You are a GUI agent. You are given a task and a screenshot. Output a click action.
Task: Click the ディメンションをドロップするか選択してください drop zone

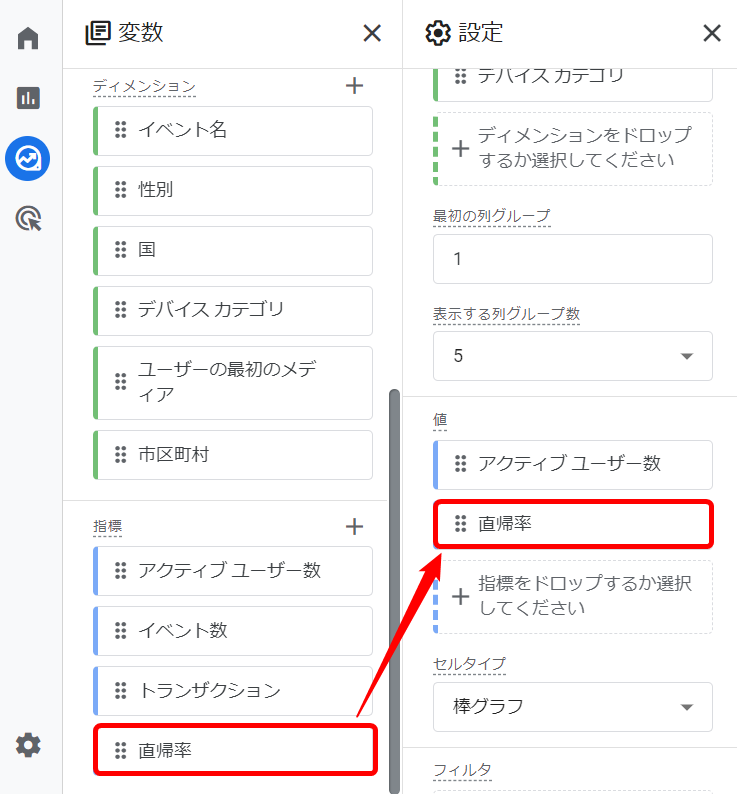[574, 149]
